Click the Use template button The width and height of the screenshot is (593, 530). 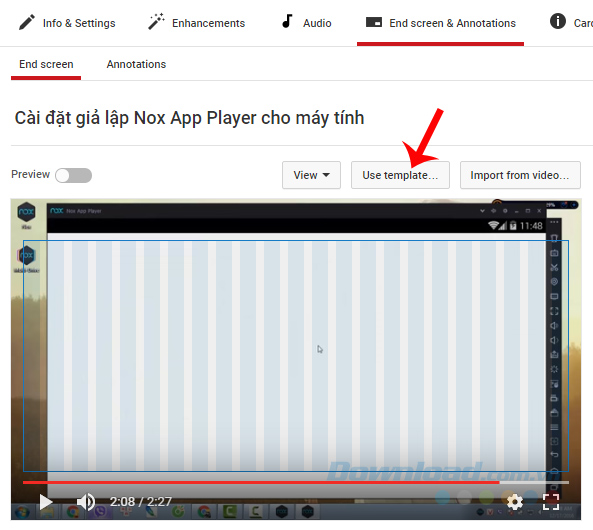[x=400, y=175]
